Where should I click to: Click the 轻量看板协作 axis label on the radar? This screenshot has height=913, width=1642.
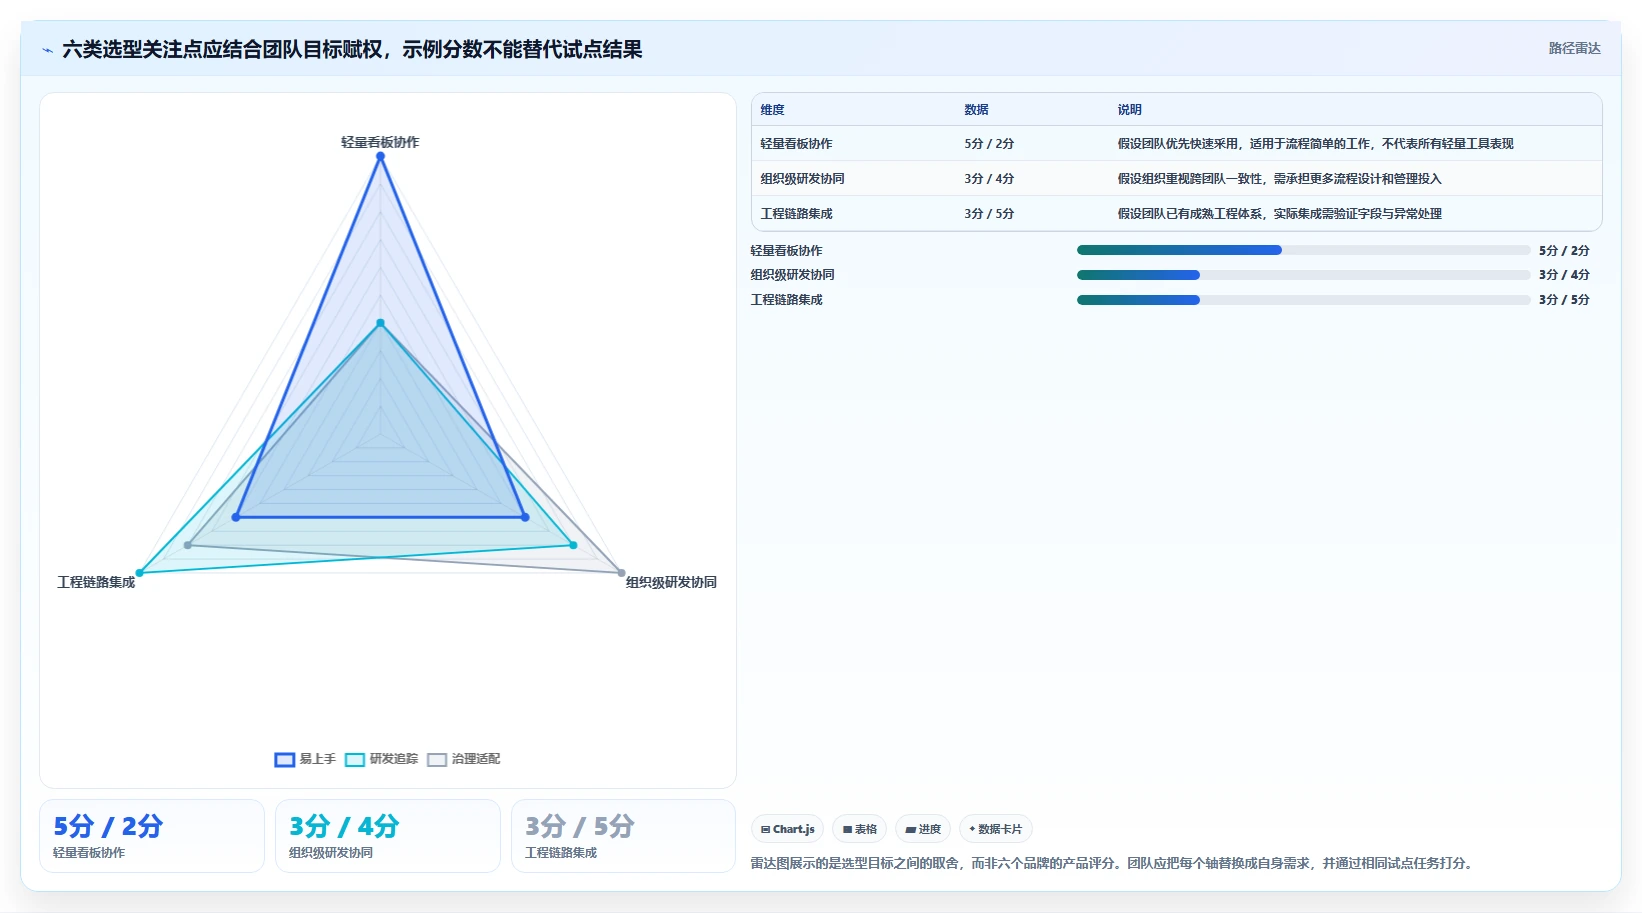(x=380, y=142)
